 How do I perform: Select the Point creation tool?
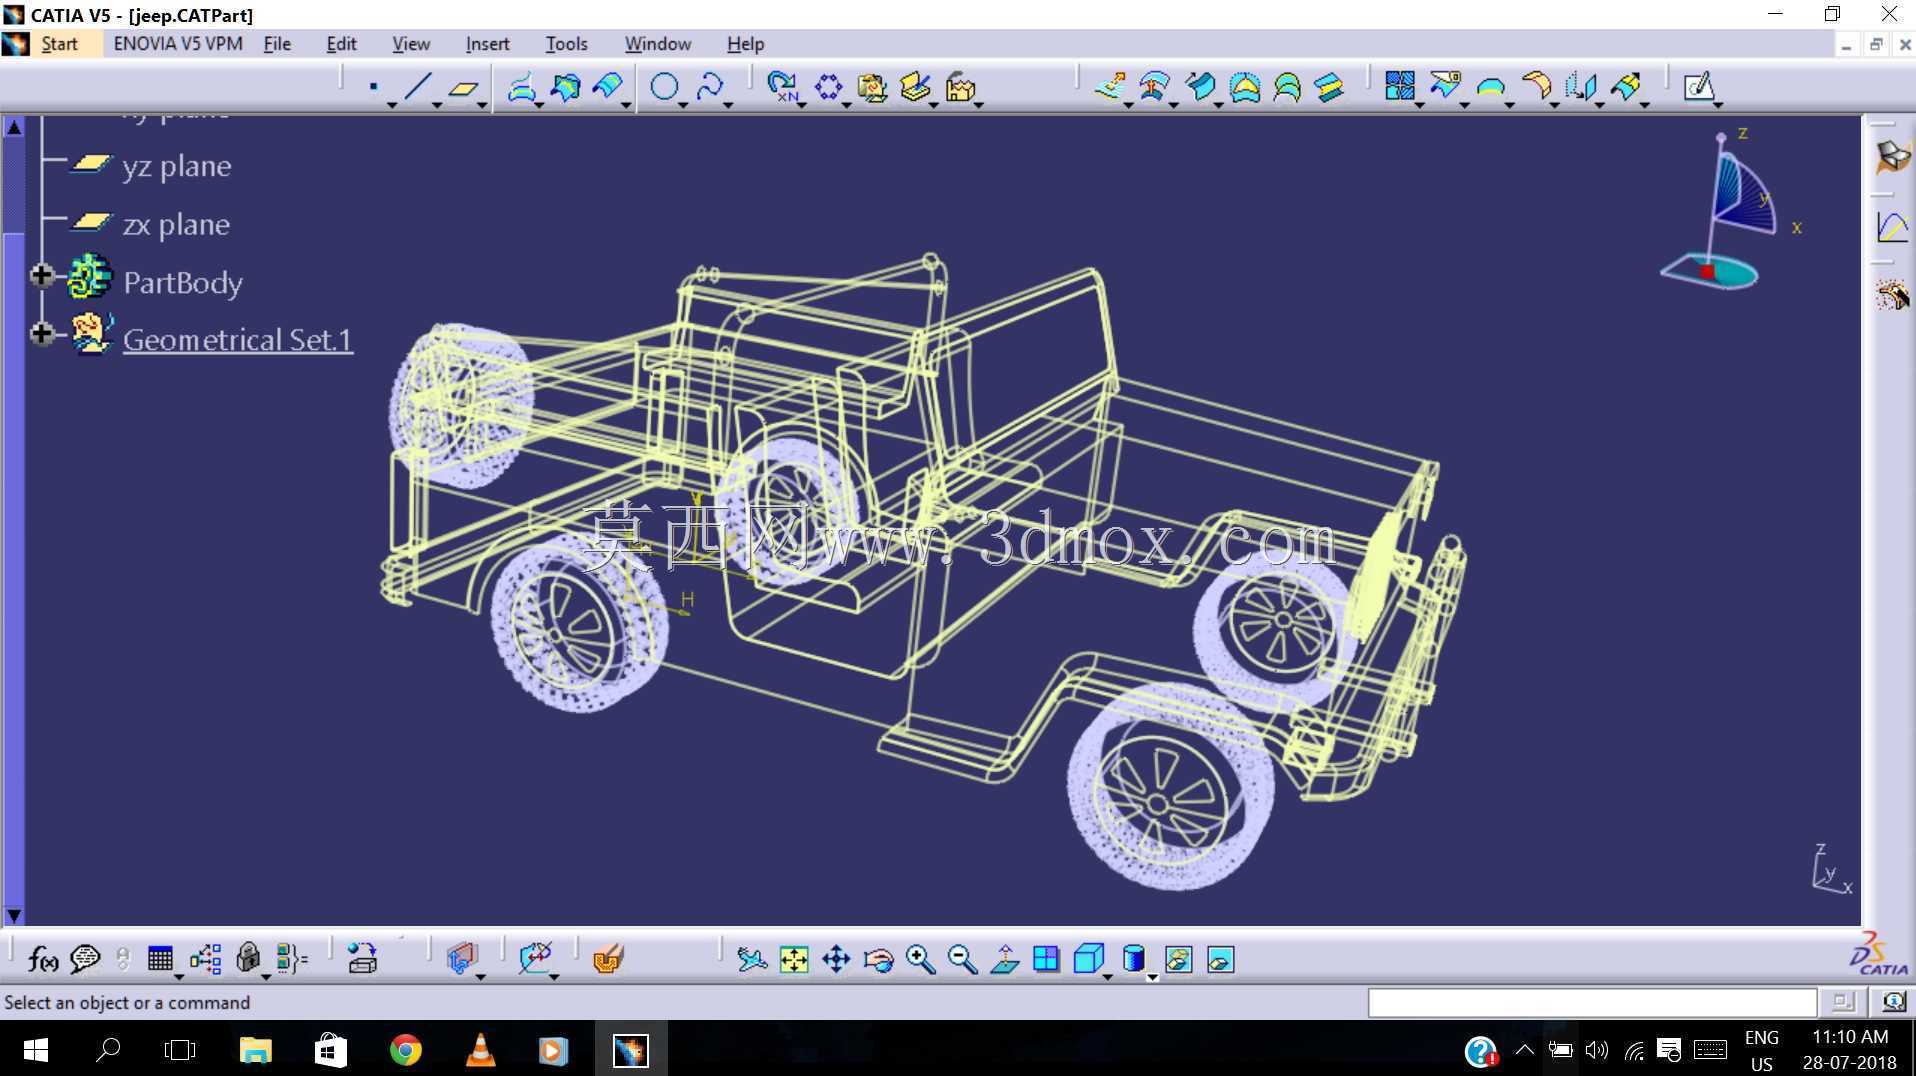click(373, 87)
